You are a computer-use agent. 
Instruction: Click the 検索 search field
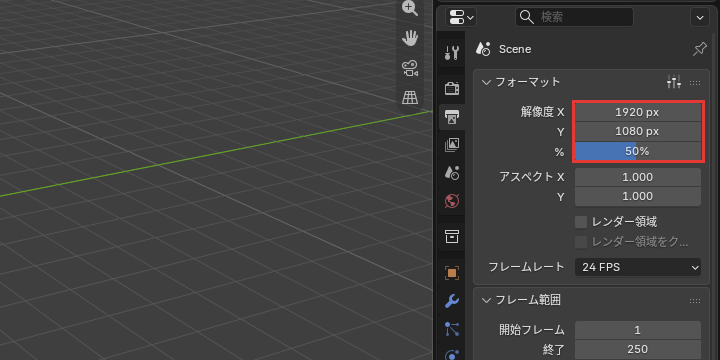(574, 17)
